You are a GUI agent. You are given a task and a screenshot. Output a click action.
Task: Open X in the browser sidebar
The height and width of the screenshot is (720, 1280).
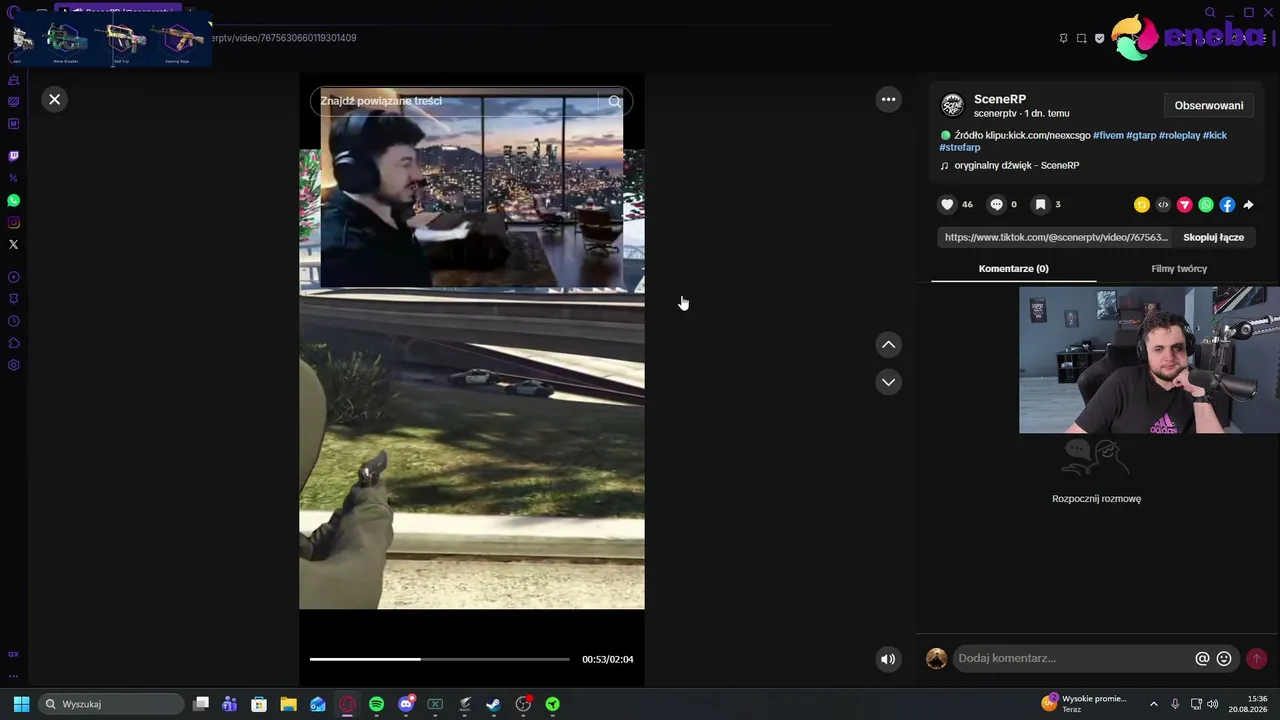pos(14,244)
